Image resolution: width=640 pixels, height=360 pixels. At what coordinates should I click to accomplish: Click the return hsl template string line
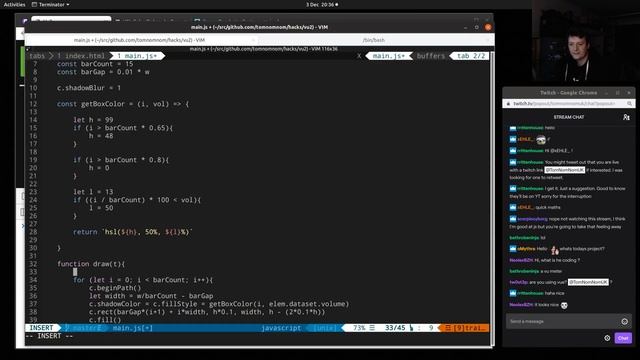click(132, 232)
